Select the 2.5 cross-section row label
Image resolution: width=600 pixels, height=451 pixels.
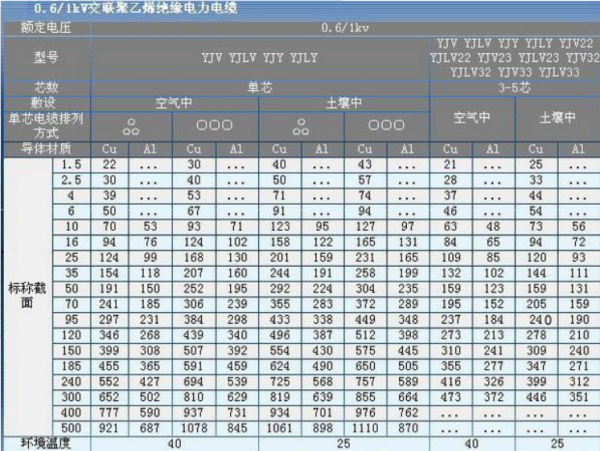point(72,180)
